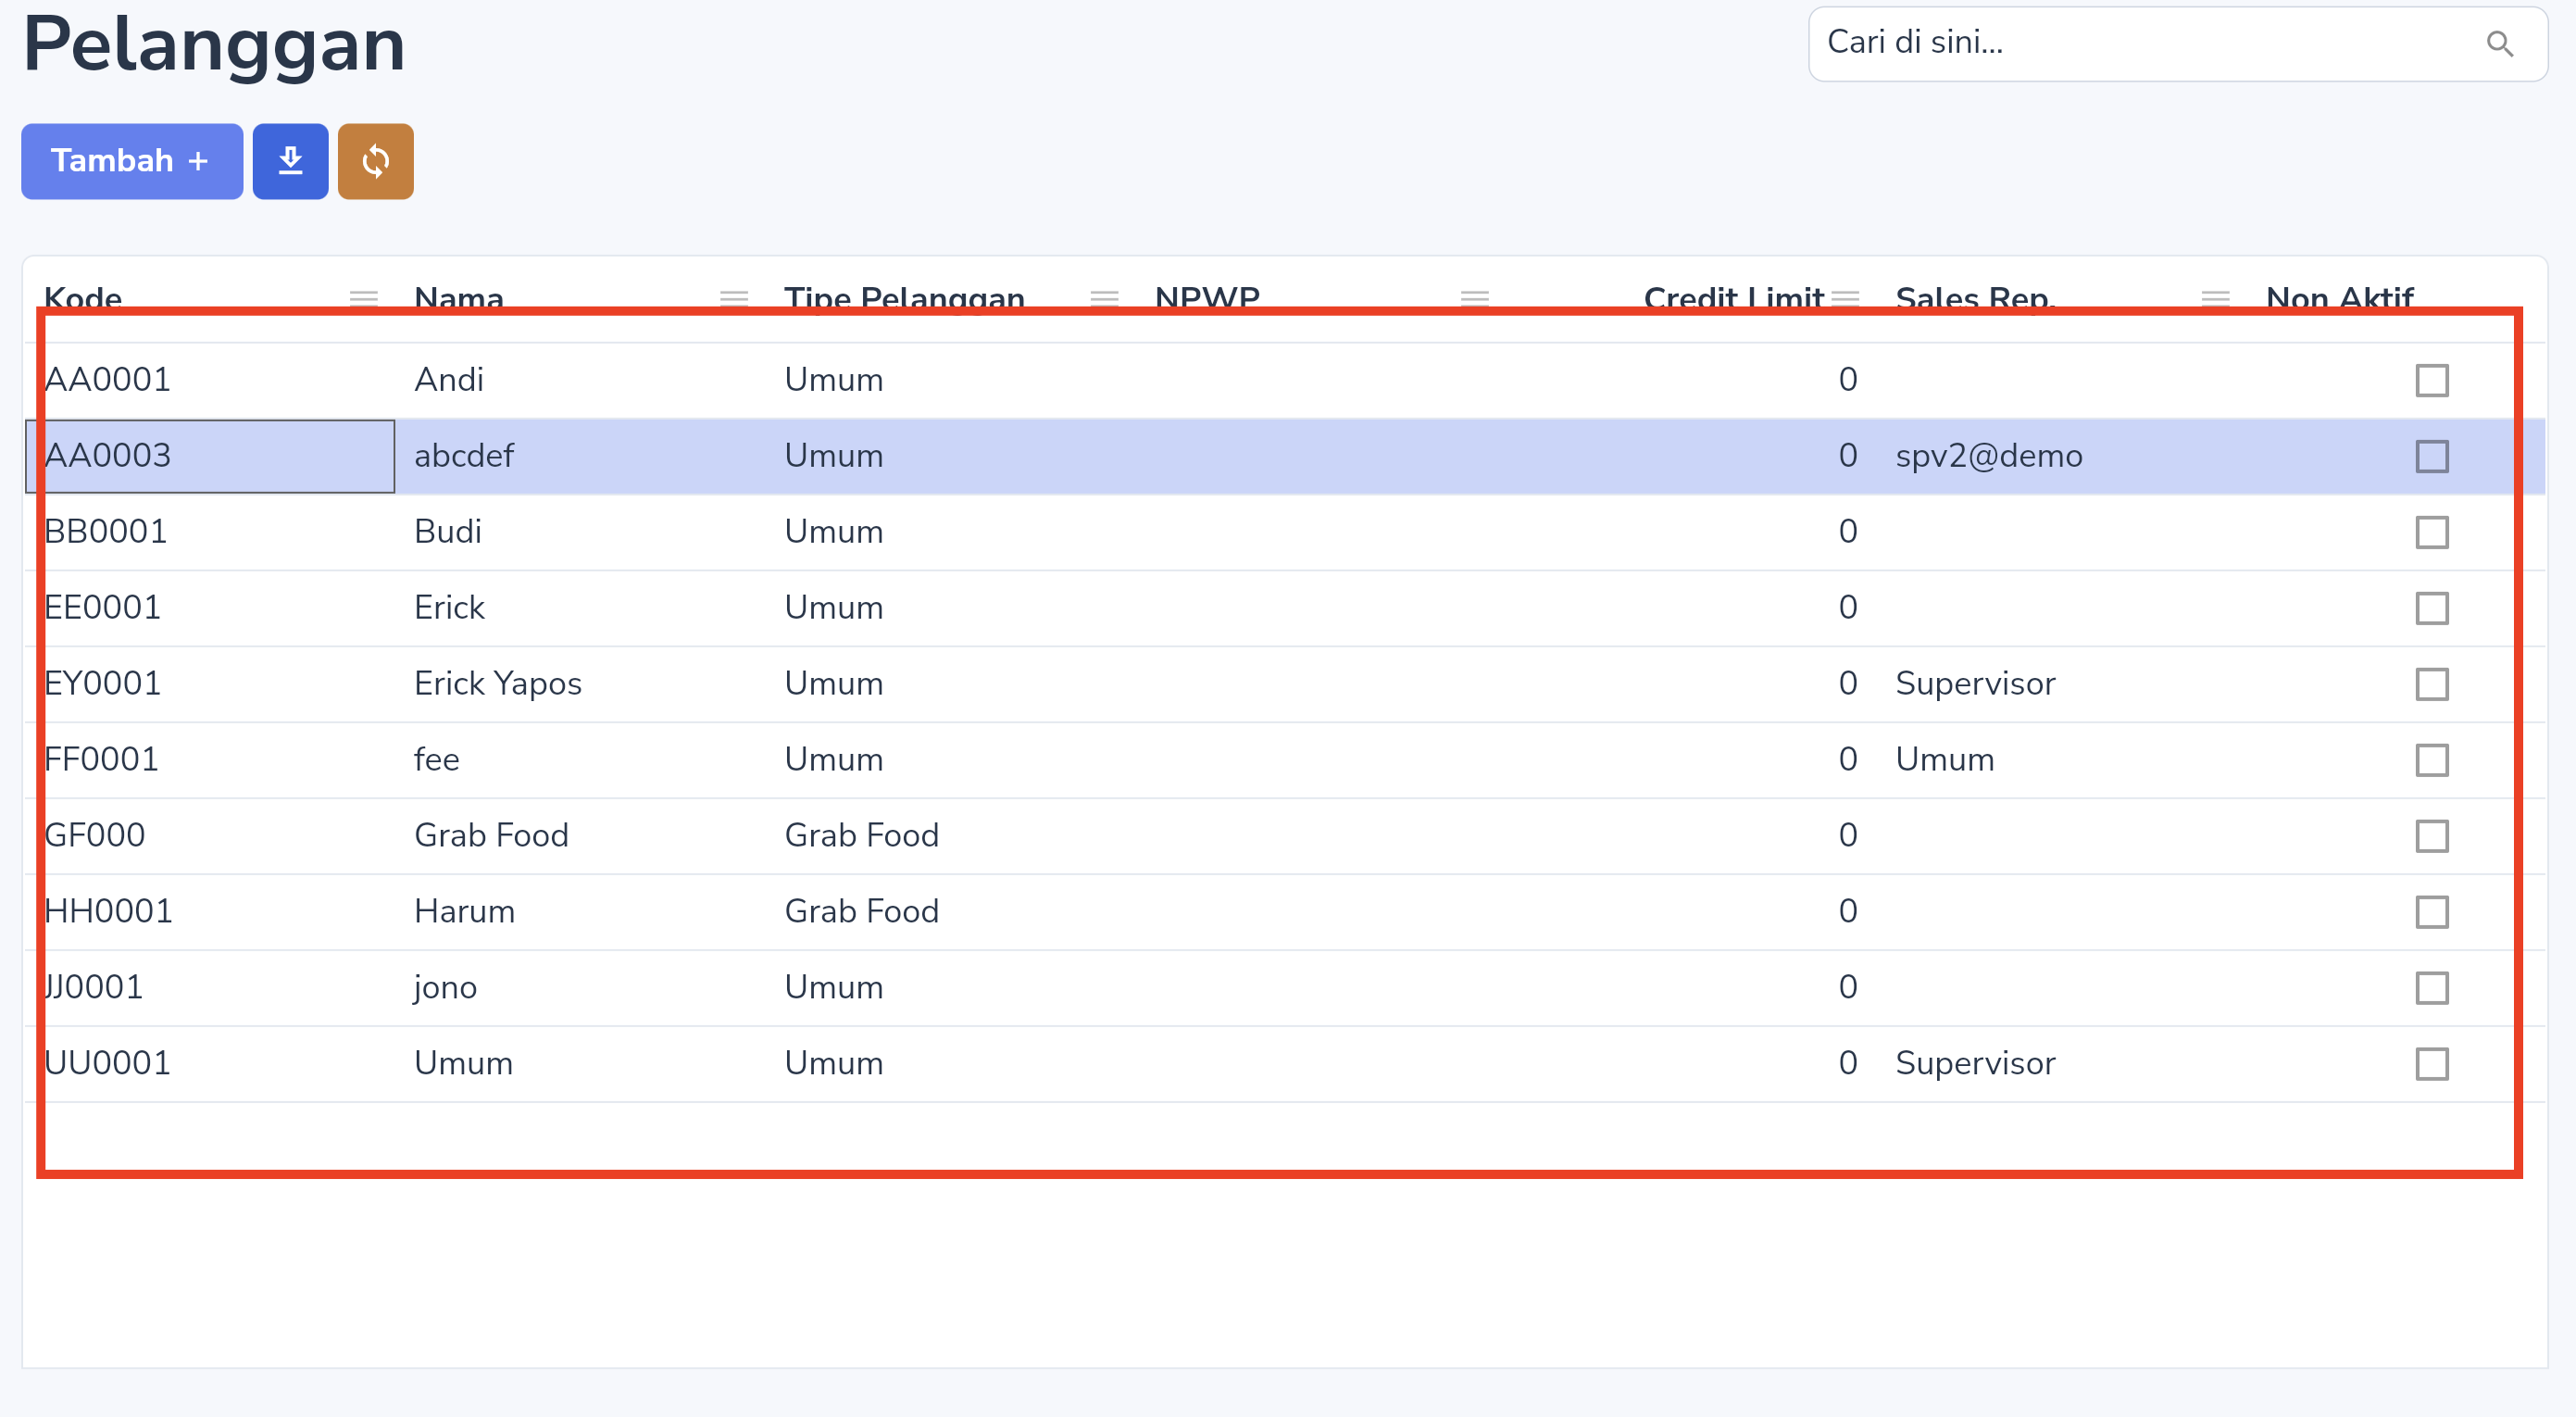Tick Non Aktif checkbox for Andi
2576x1417 pixels.
[x=2432, y=380]
